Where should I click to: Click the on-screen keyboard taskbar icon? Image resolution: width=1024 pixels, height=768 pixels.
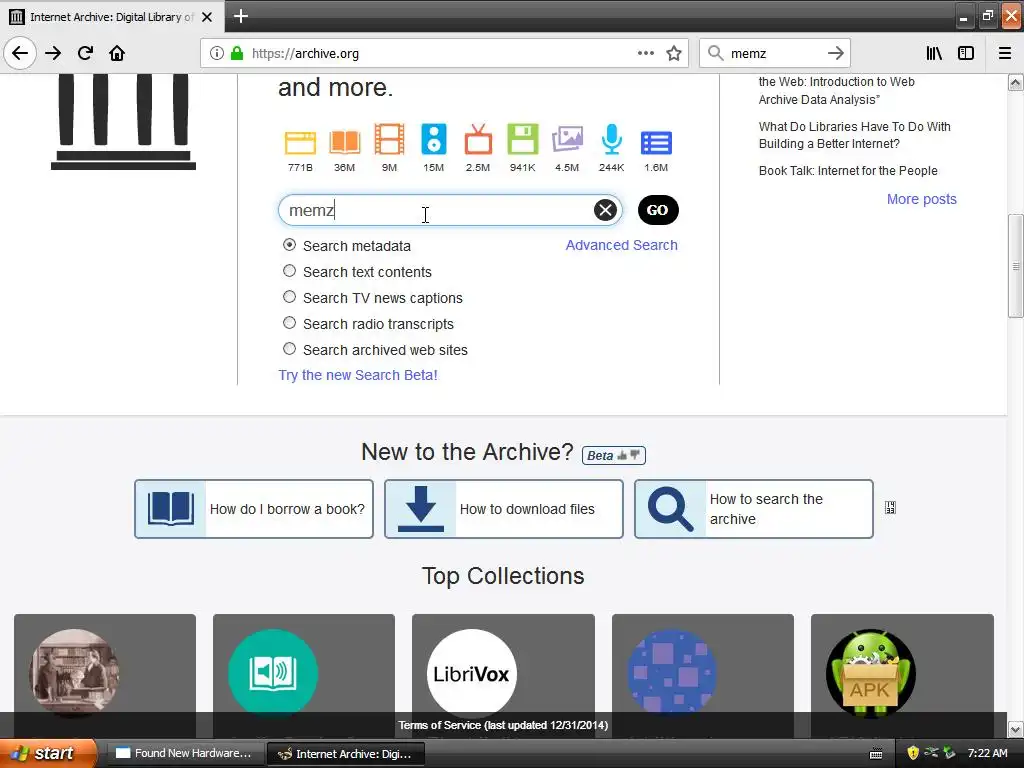(876, 754)
